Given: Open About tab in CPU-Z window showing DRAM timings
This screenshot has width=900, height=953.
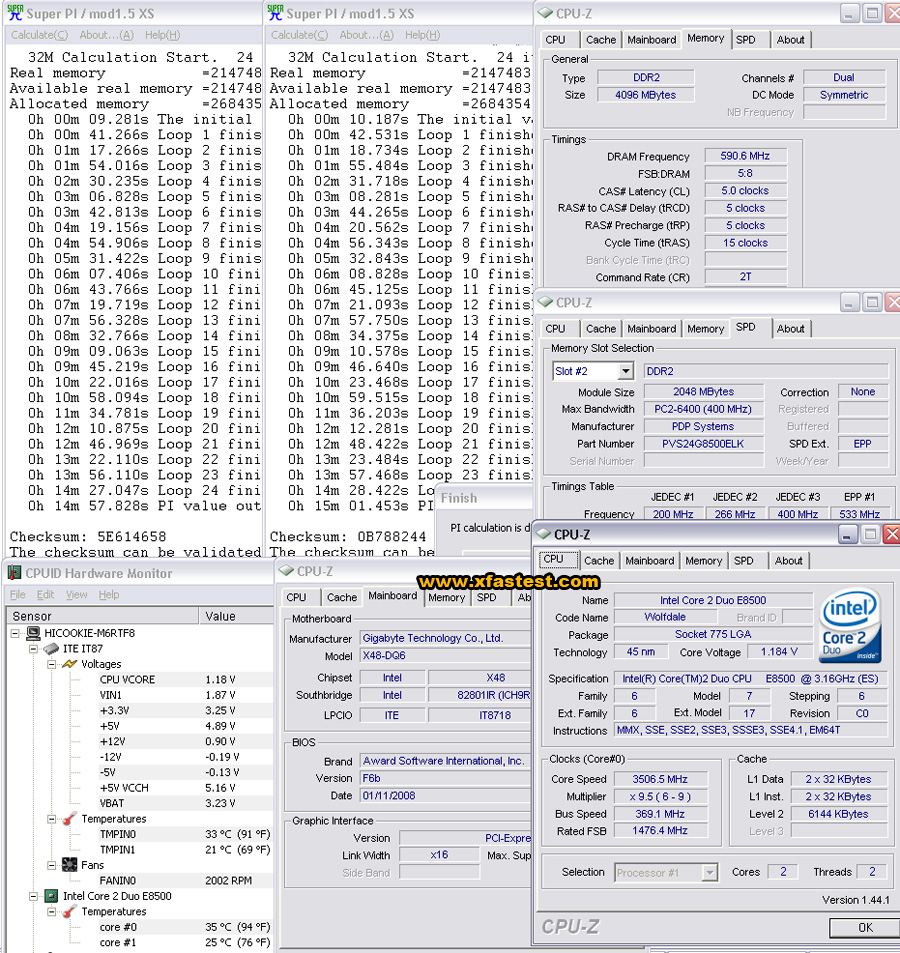Looking at the screenshot, I should [790, 40].
